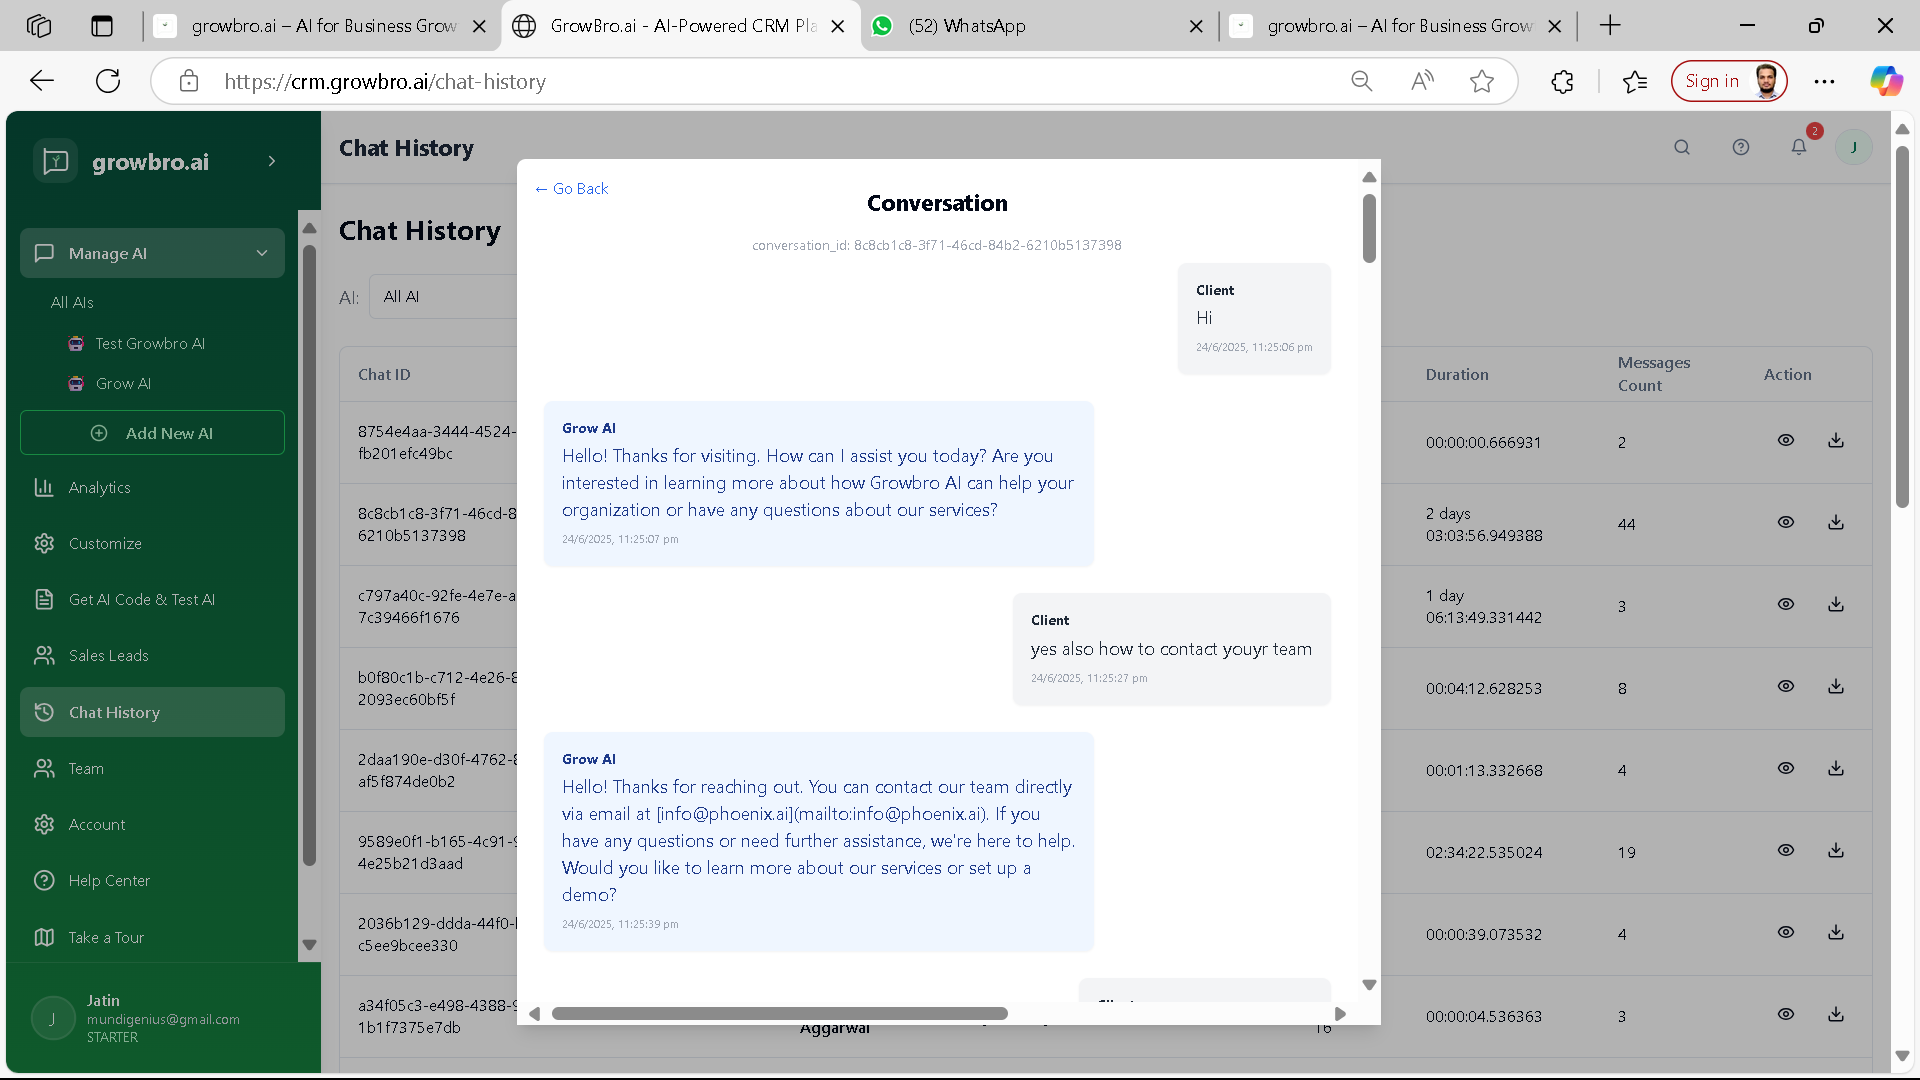The height and width of the screenshot is (1080, 1920).
Task: Click Go Back in the conversation view
Action: tap(571, 188)
